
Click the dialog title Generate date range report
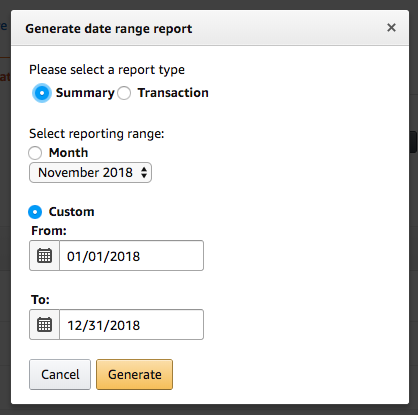pos(109,29)
